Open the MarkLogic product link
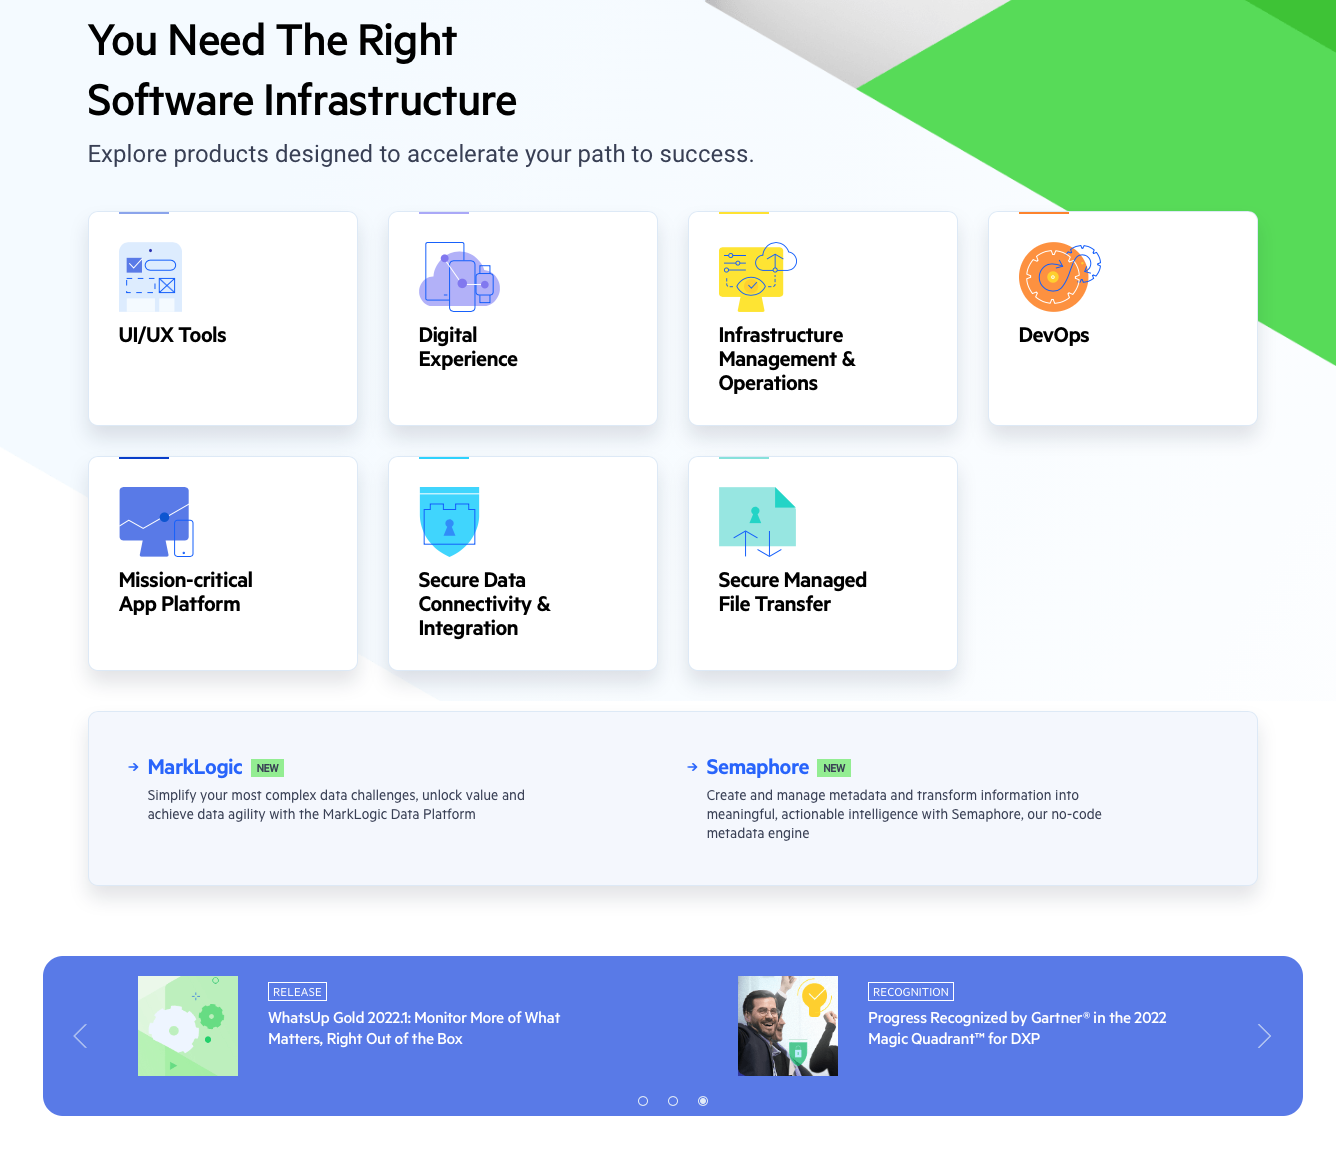The width and height of the screenshot is (1336, 1153). (x=195, y=767)
